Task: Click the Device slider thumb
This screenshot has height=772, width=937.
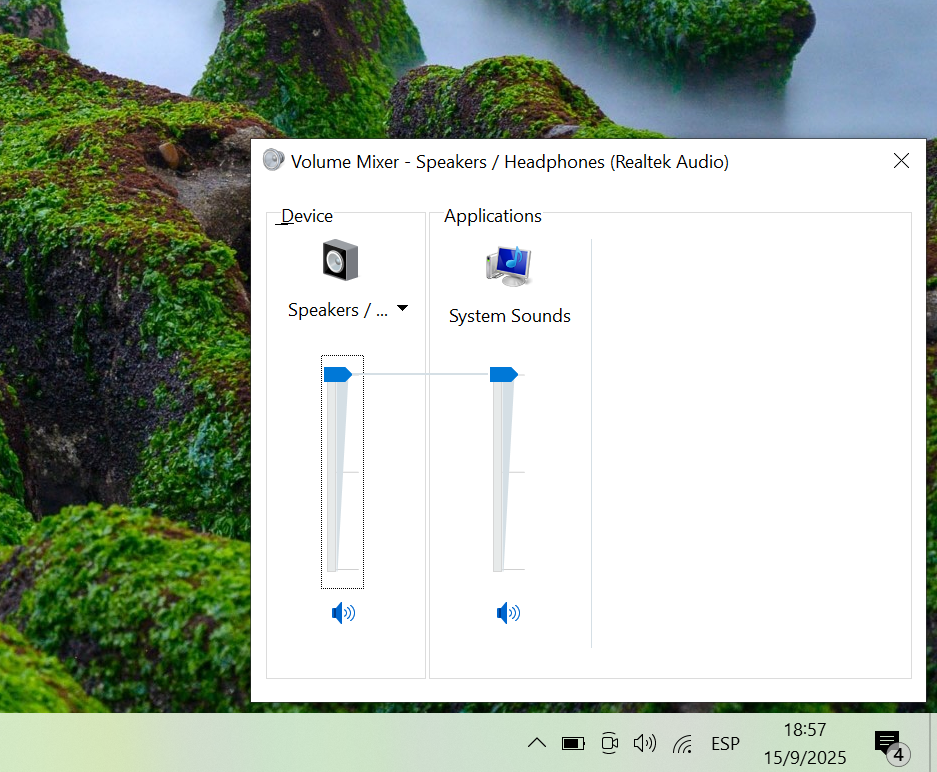Action: (337, 374)
